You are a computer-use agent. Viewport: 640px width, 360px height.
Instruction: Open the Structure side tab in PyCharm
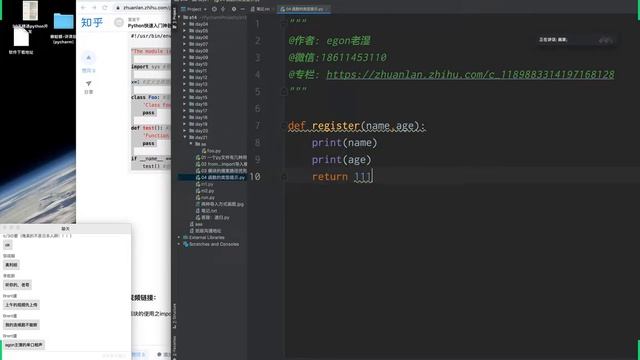(175, 316)
